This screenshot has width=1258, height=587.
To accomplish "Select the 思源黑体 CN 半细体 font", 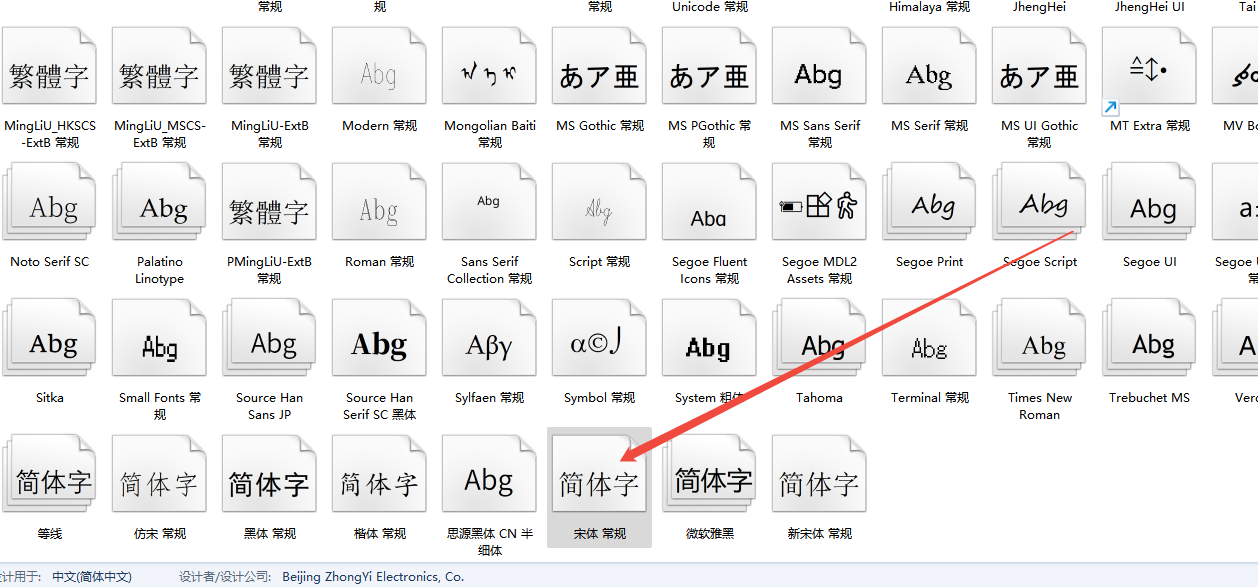I will click(x=490, y=474).
